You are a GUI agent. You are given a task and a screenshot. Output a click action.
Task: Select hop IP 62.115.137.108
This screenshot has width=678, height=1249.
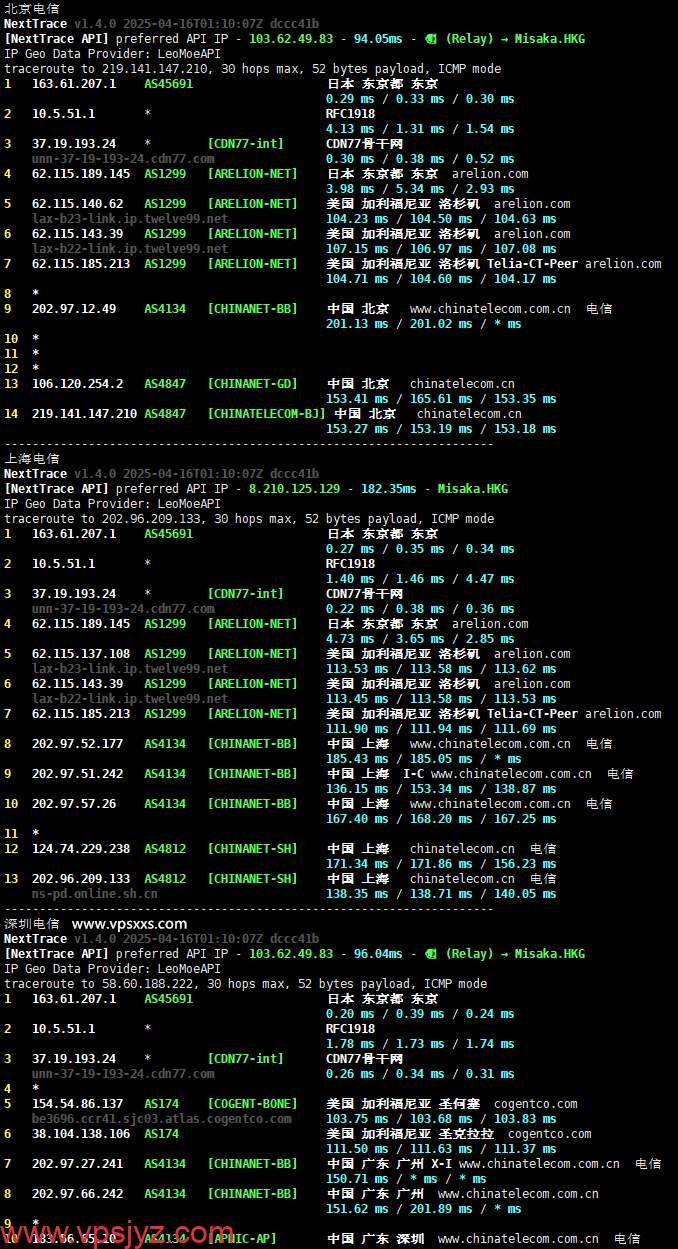pyautogui.click(x=81, y=653)
